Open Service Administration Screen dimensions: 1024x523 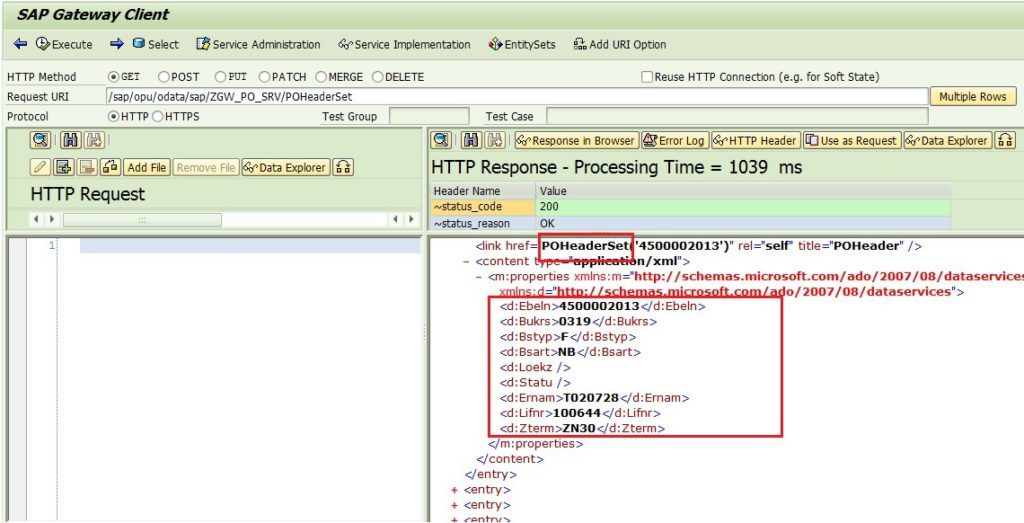[x=259, y=44]
